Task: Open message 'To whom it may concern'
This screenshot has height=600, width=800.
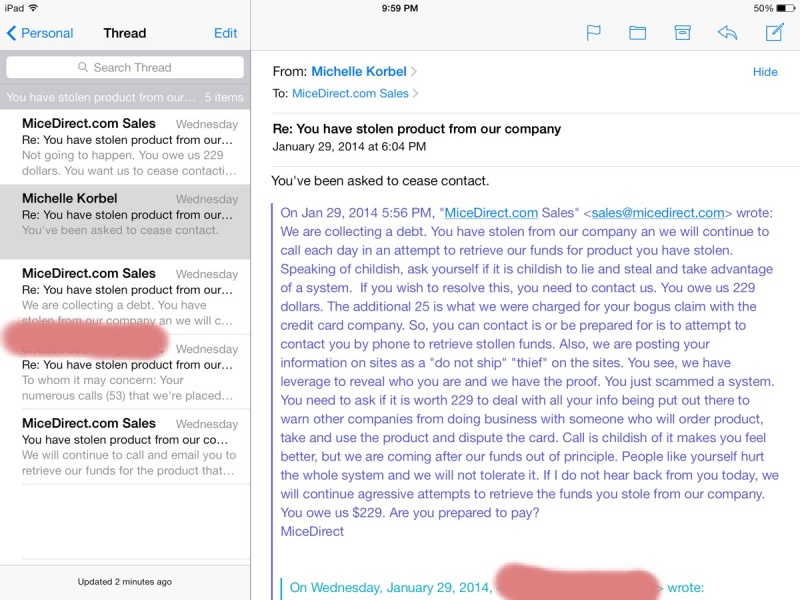Action: (x=125, y=372)
